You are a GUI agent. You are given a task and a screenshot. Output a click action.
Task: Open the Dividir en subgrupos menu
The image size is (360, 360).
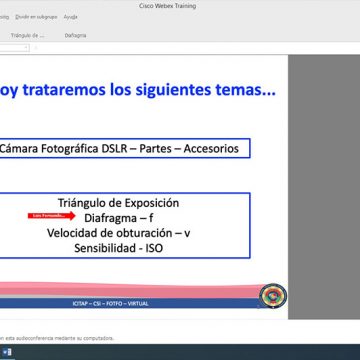point(36,17)
